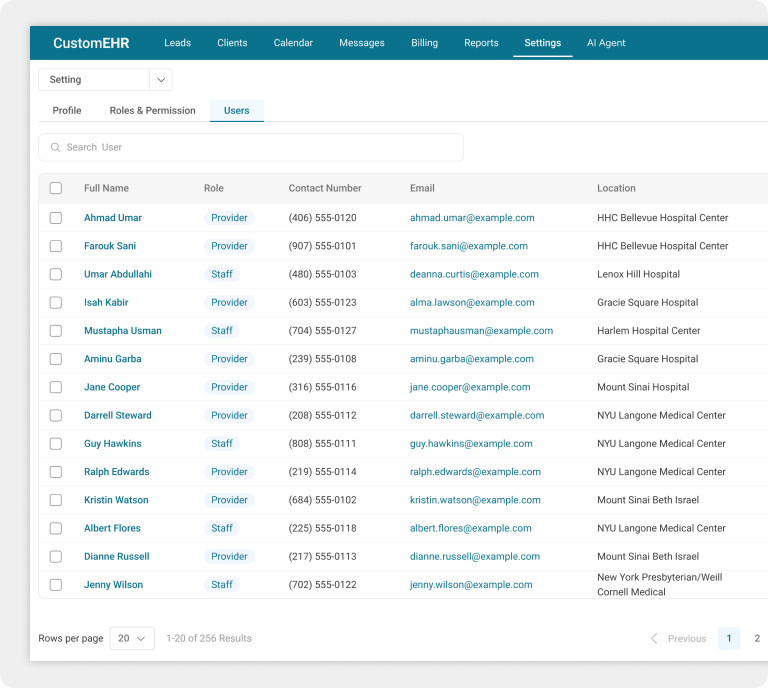Click the Role column header
Image resolution: width=768 pixels, height=688 pixels.
[x=214, y=188]
